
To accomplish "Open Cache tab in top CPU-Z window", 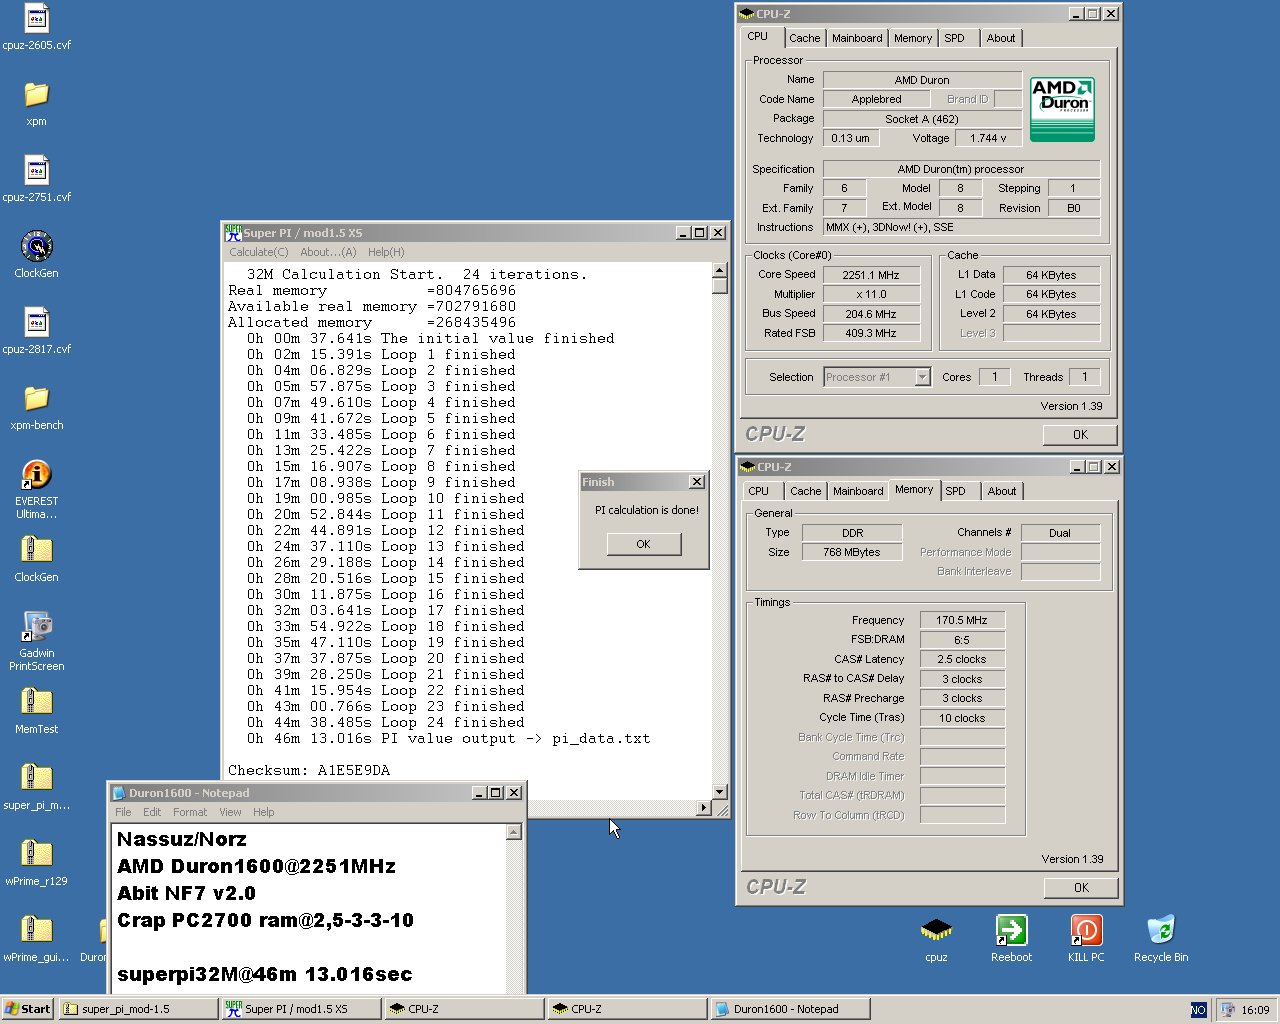I will pos(804,38).
